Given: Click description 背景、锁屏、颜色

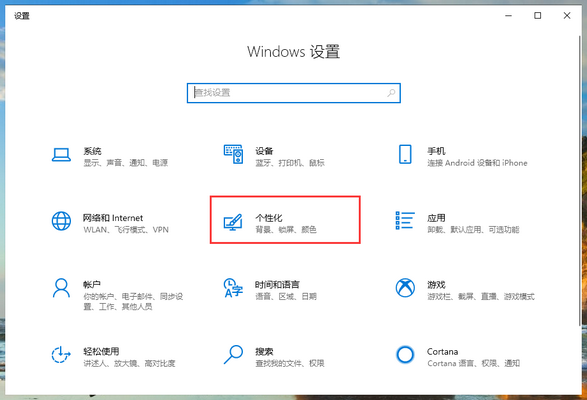Looking at the screenshot, I should 286,230.
